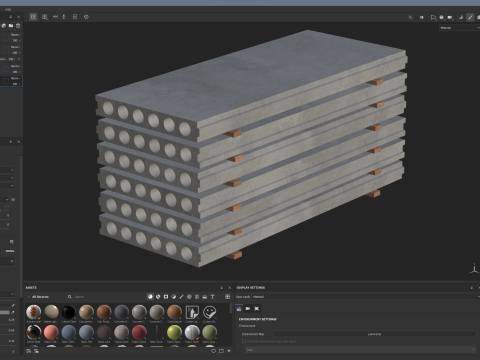Click the crossed icon at left of top-right toolbar
480x360 pixels.
click(x=410, y=17)
